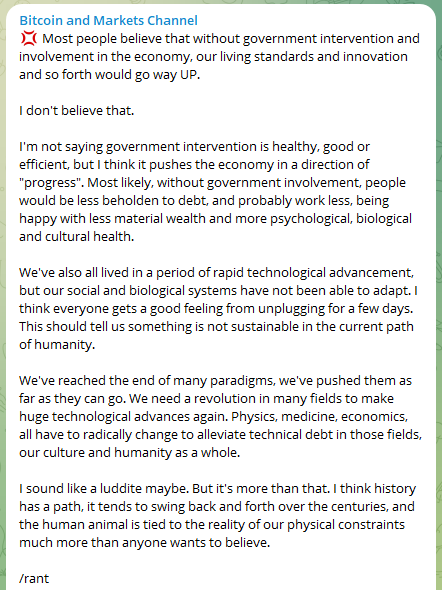Viewport: 442px width, 590px height.
Task: Click the phrase "our culture and humanity as a whole"
Action: [x=128, y=453]
